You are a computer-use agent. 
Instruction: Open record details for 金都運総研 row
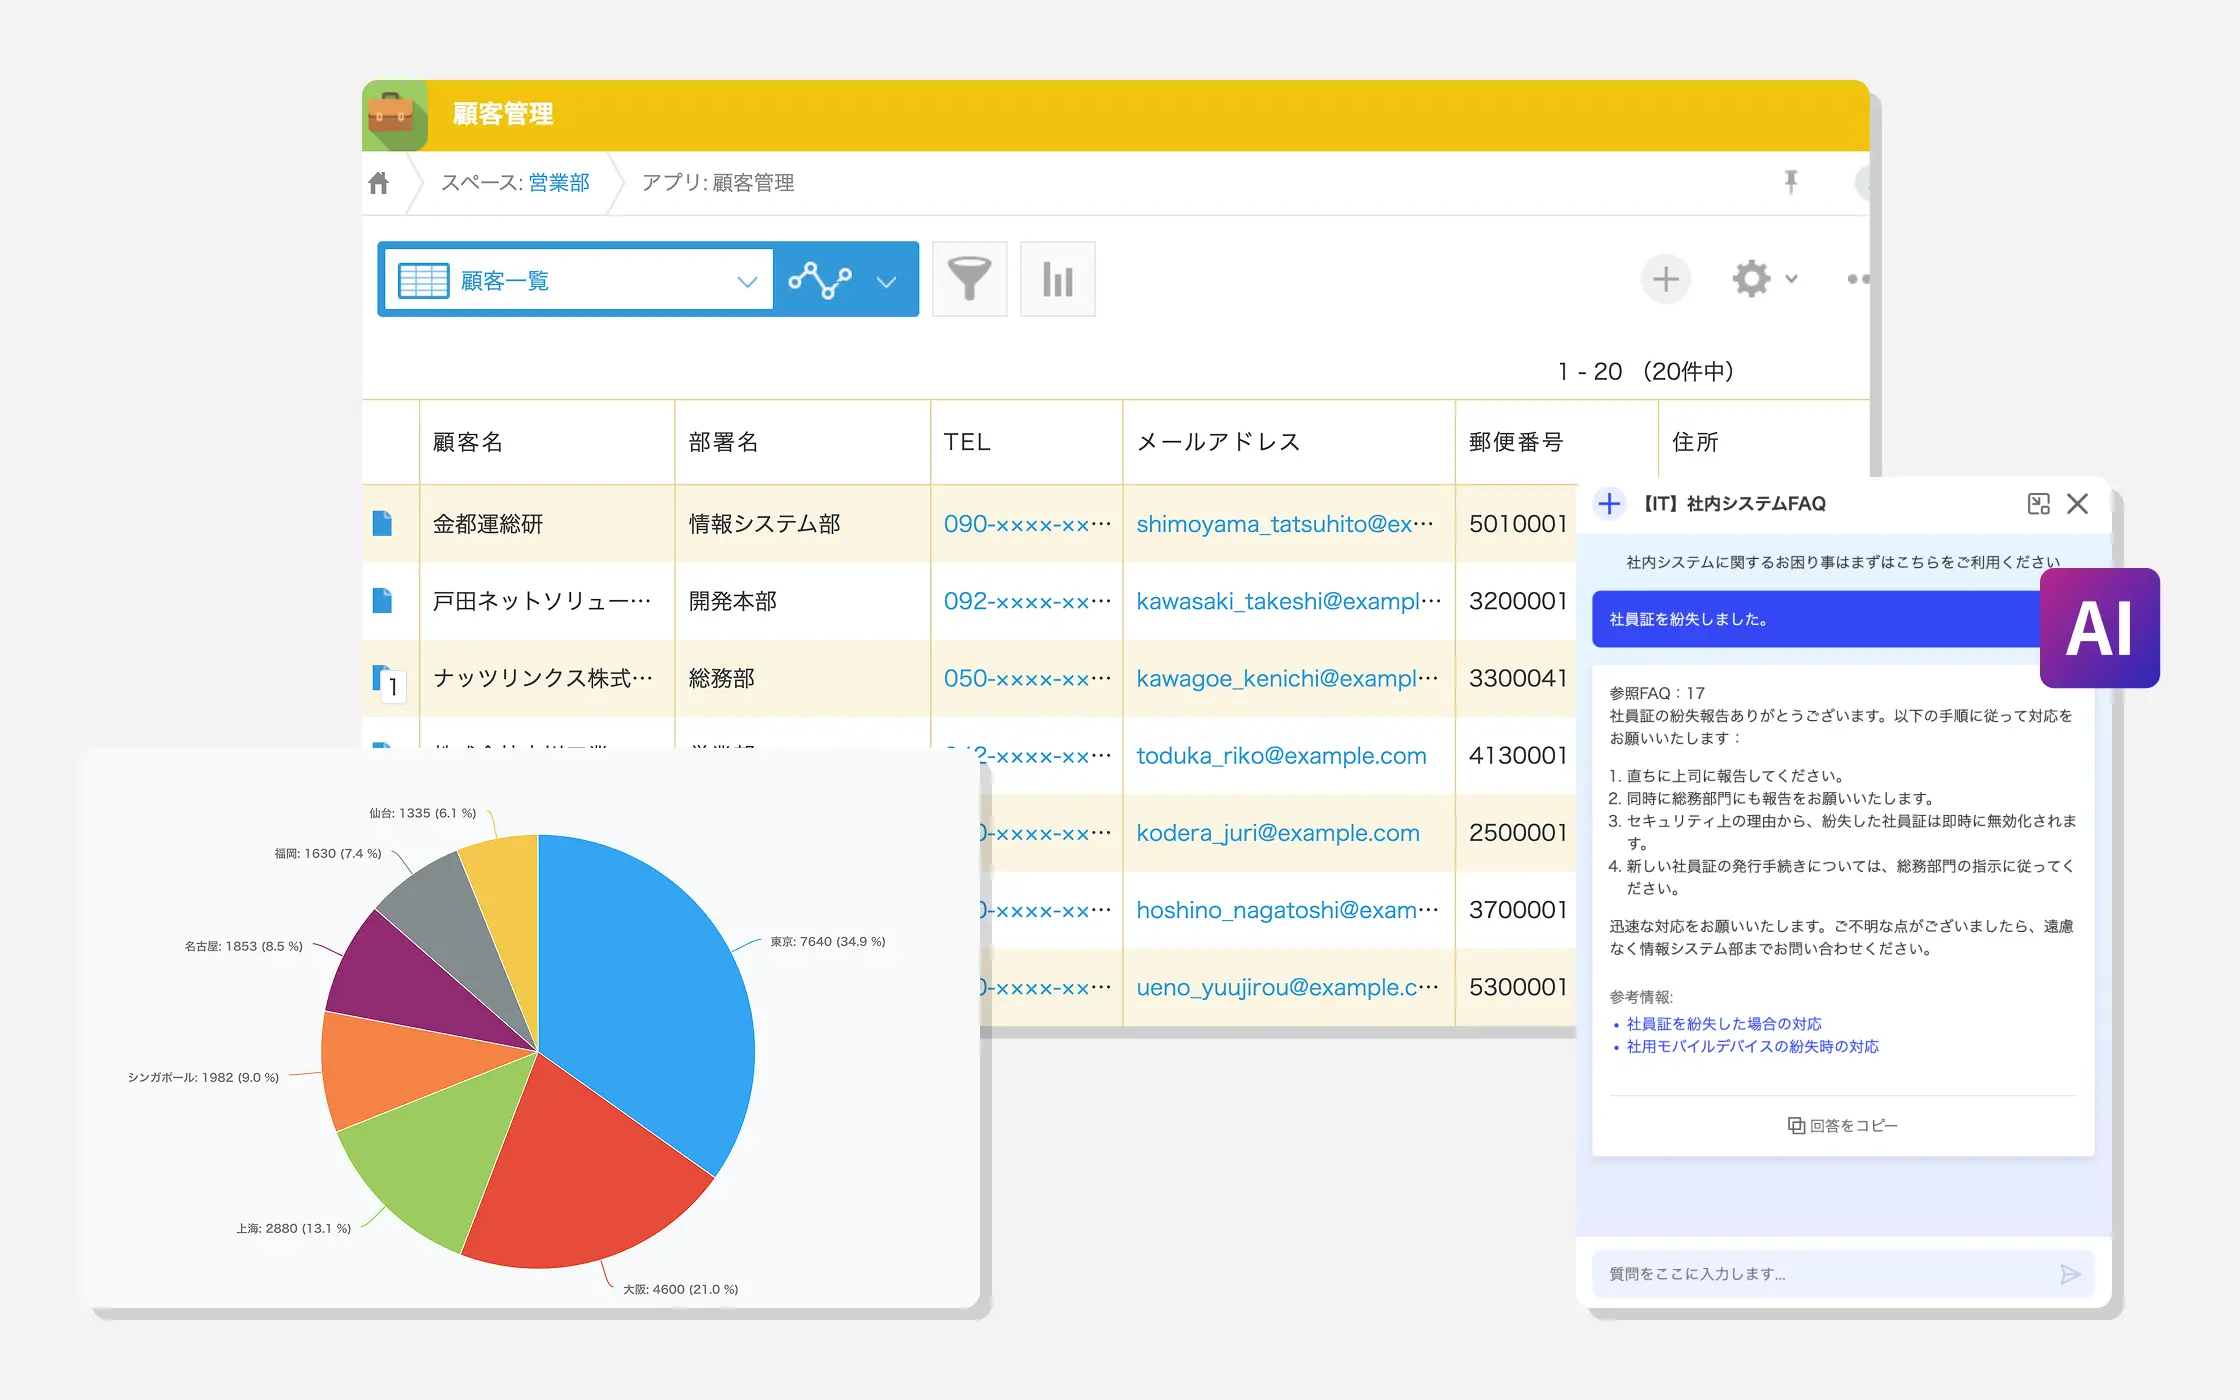382,523
